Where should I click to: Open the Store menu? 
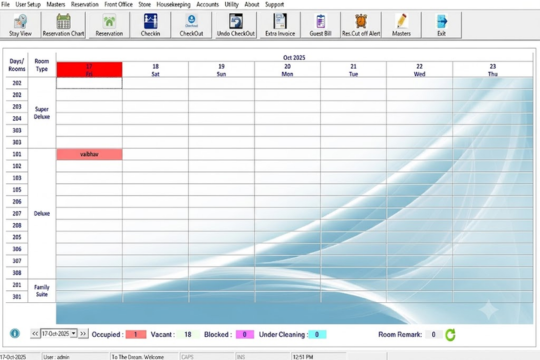coord(145,4)
